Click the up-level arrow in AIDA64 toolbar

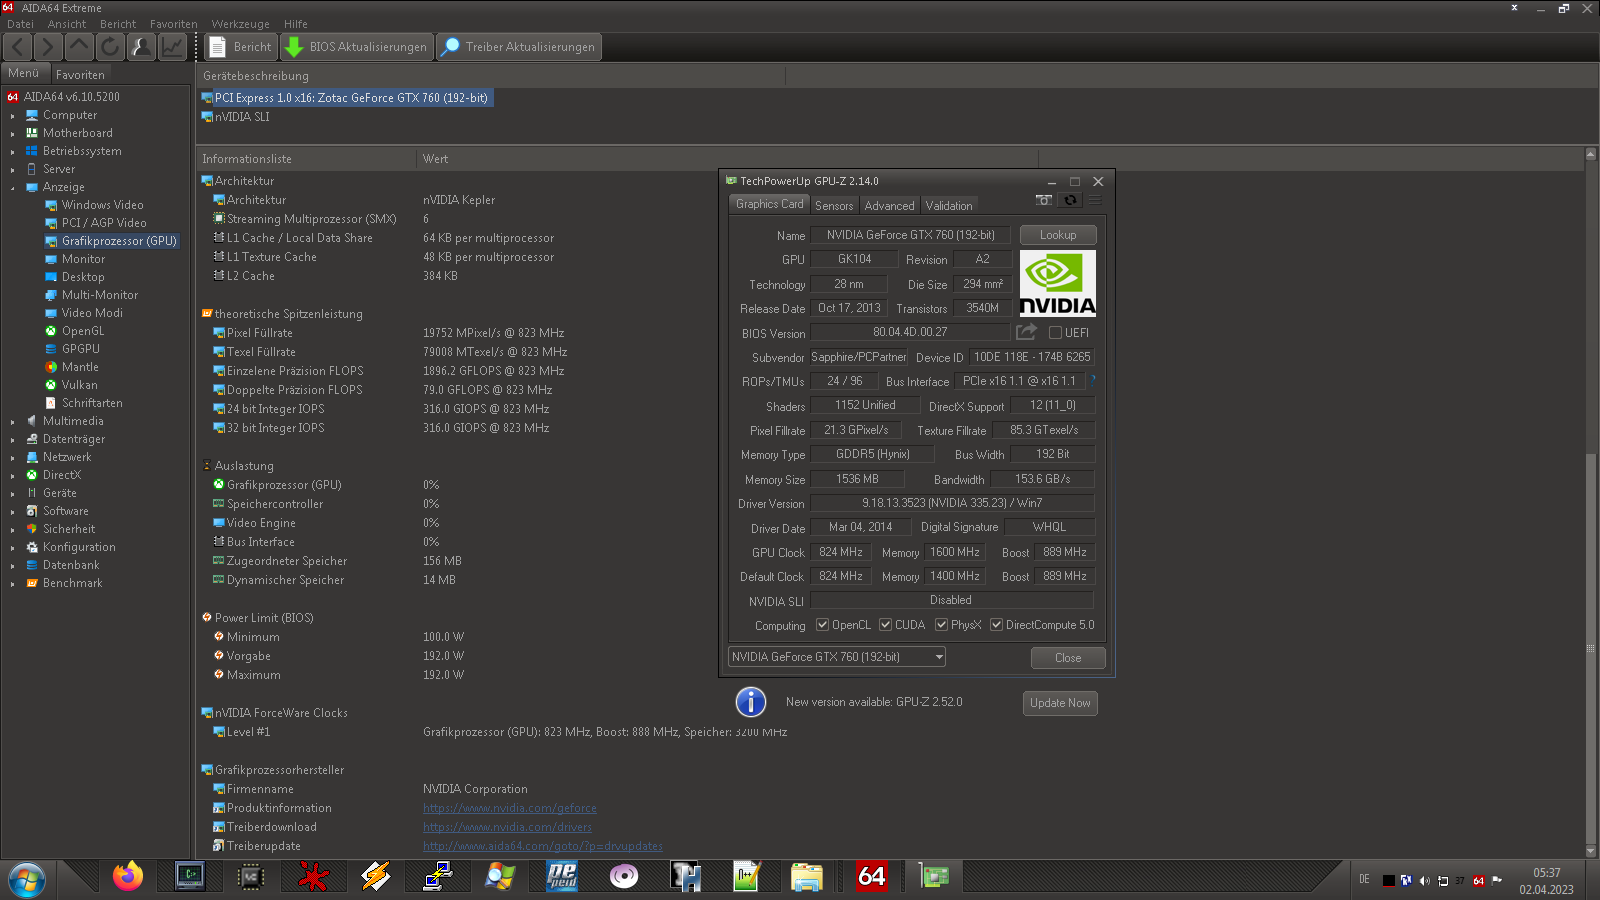(79, 47)
